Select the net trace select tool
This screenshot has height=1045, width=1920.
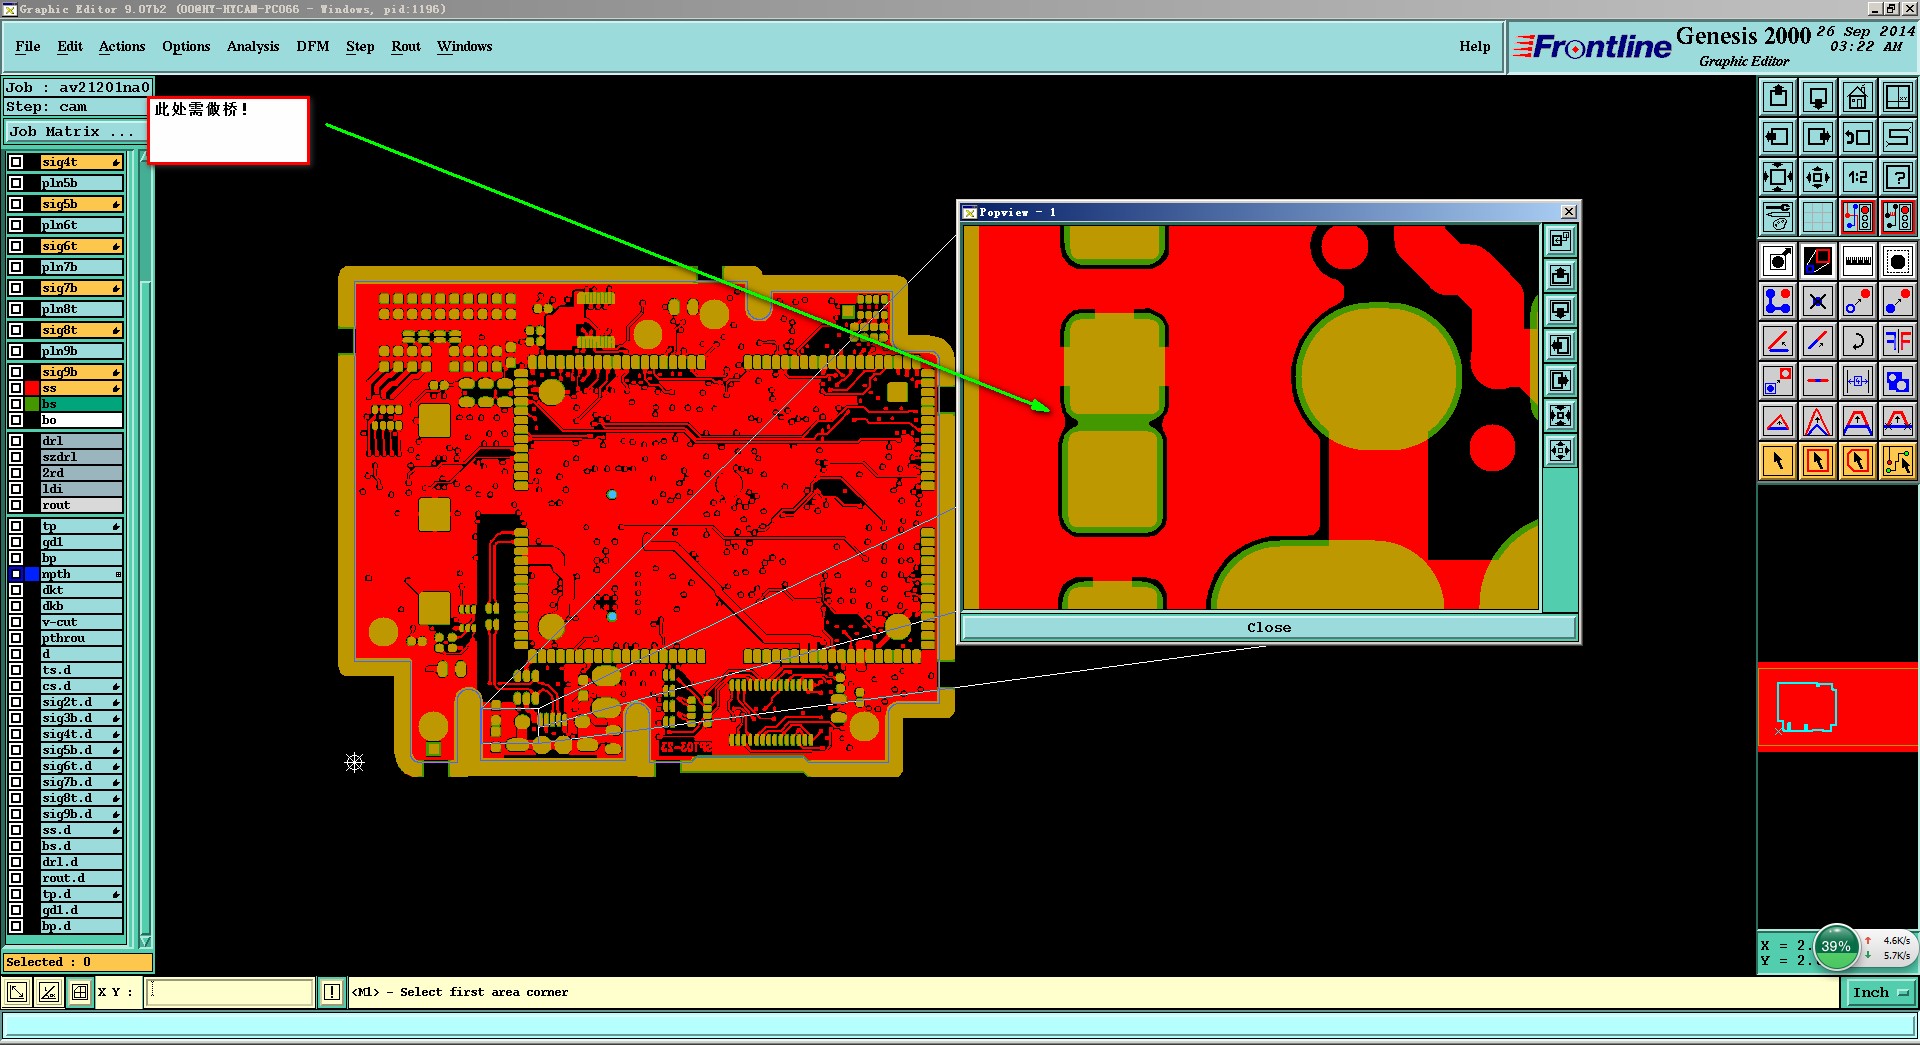[1898, 461]
